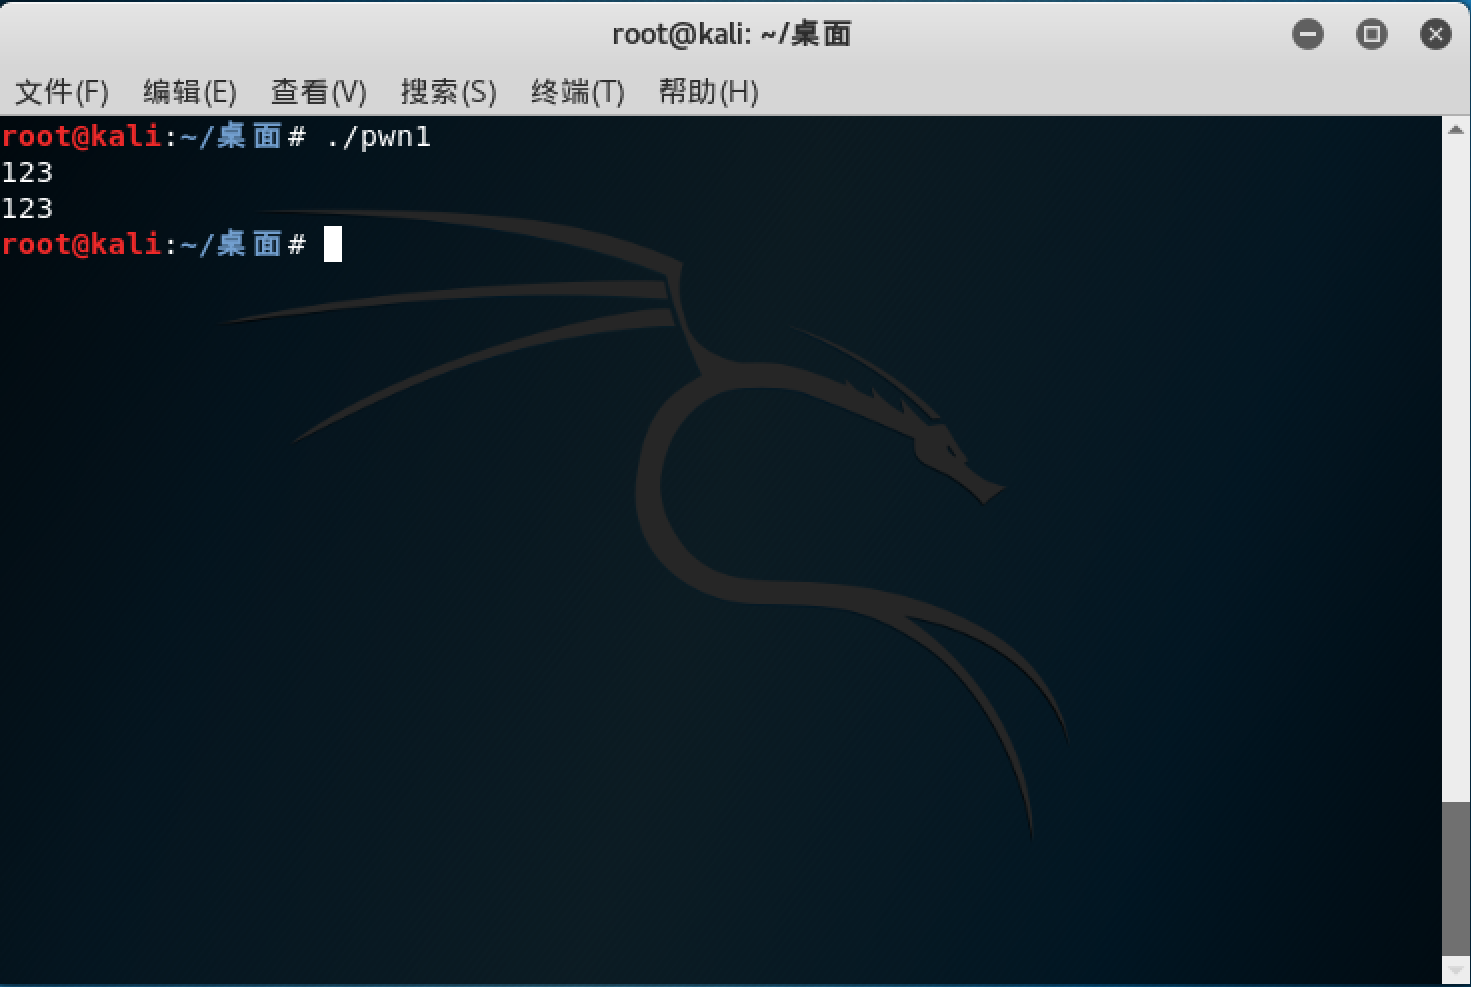The image size is (1471, 987).
Task: Click the second 123 output line
Action: click(x=27, y=208)
